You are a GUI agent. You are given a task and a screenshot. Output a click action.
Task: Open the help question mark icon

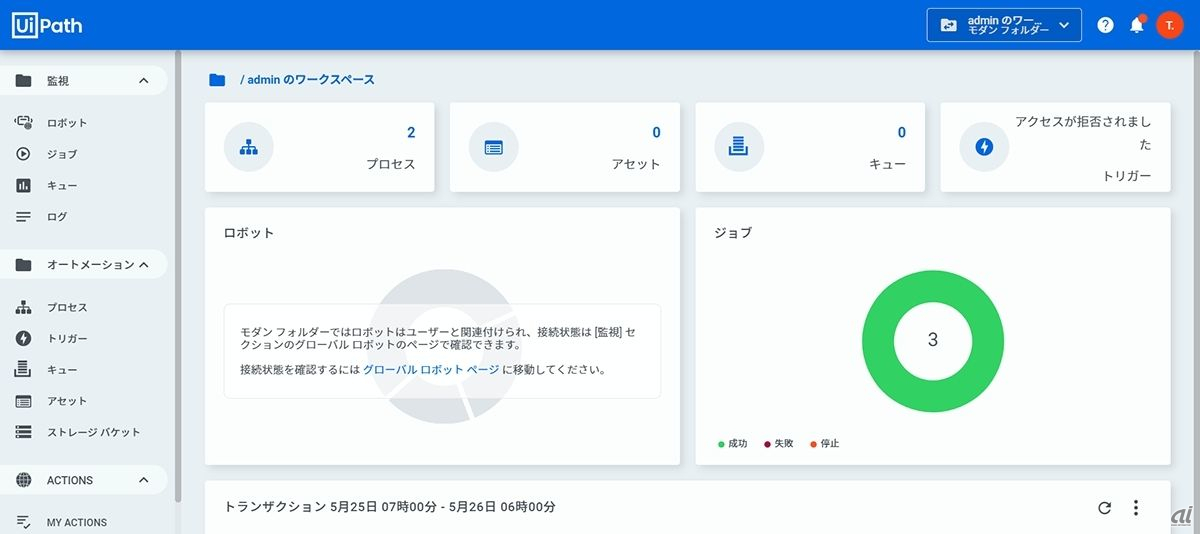pos(1105,25)
